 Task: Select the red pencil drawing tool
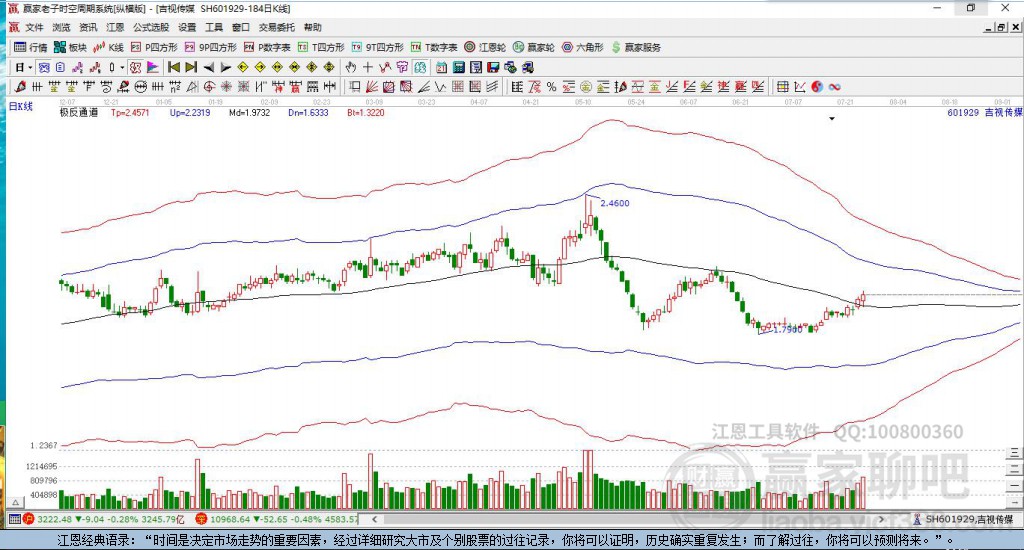pos(20,86)
